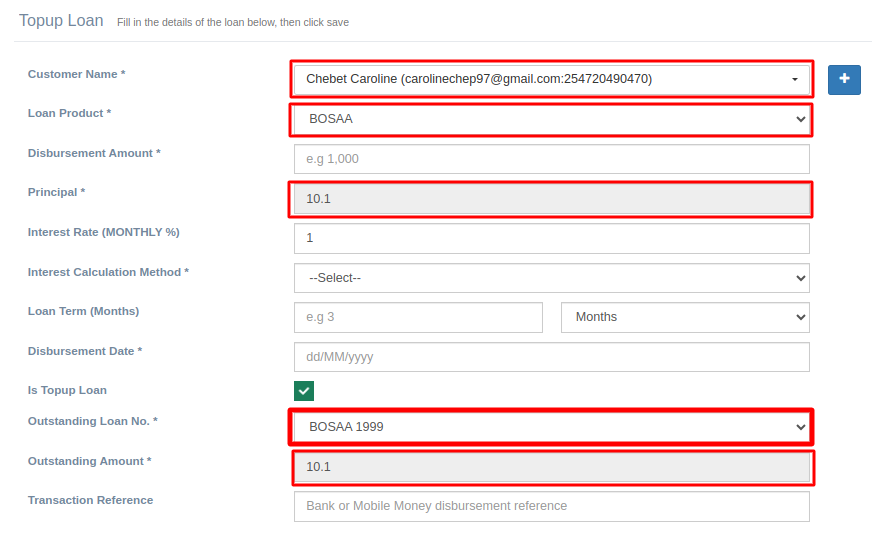
Task: Focus the Interest Rate monthly field
Action: [551, 238]
